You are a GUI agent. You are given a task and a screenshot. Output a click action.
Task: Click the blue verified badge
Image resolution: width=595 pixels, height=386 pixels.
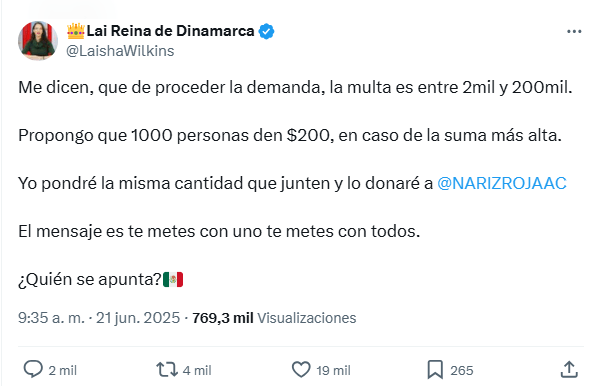(x=266, y=31)
